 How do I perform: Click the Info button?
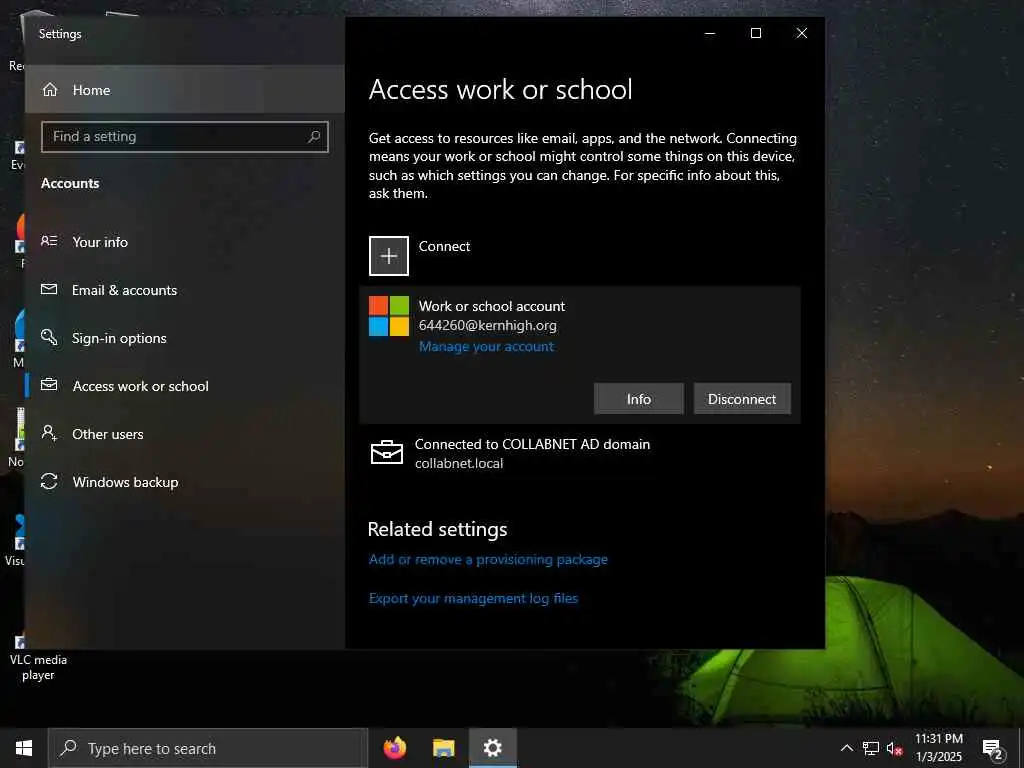click(639, 399)
